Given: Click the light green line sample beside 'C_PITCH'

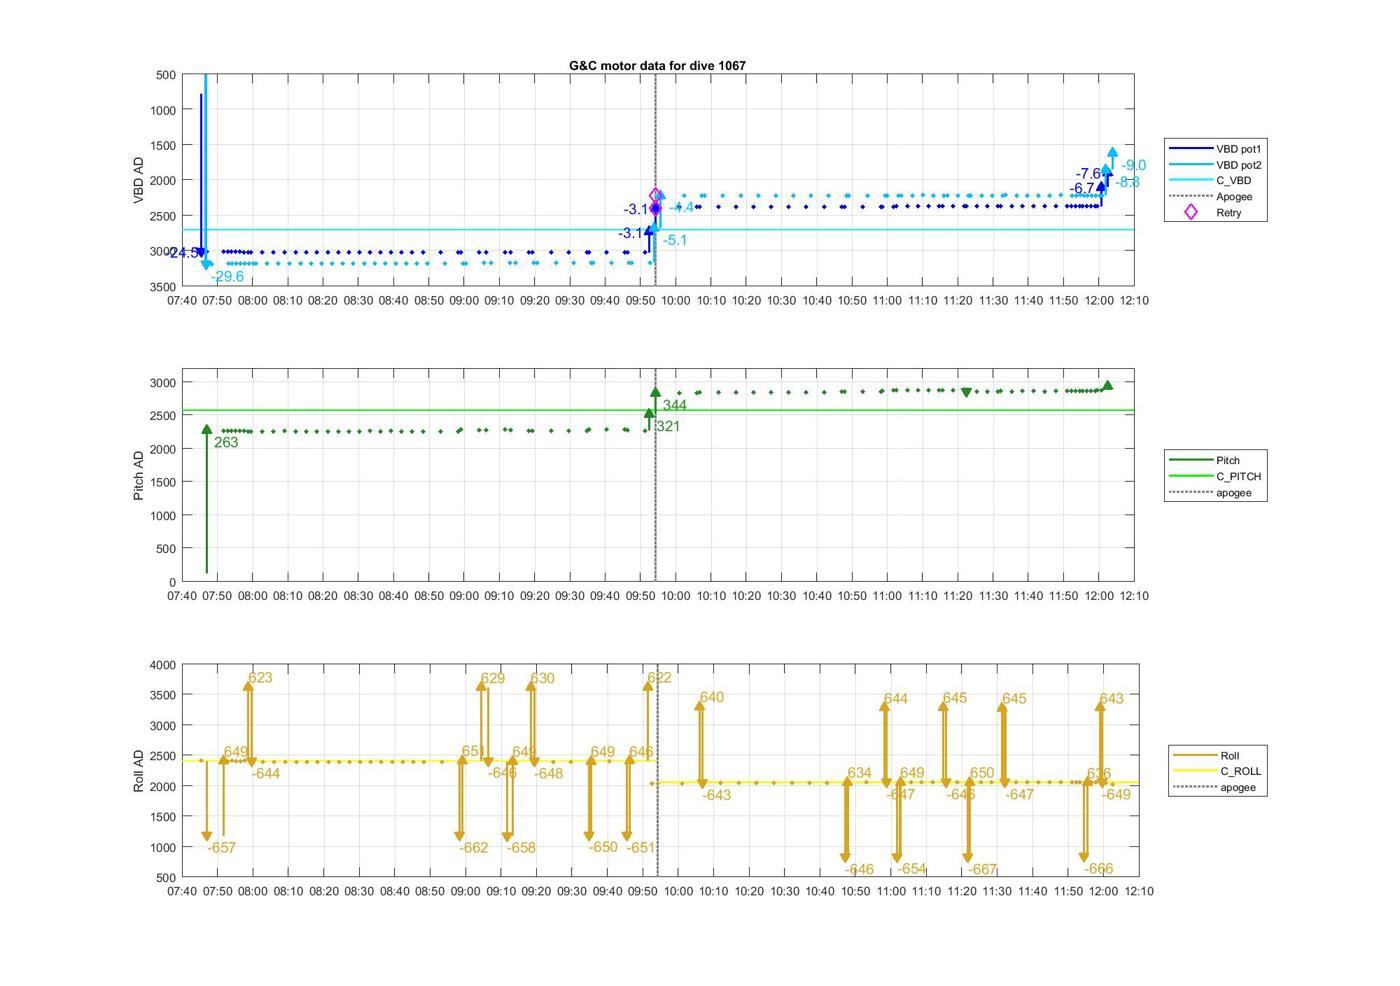Looking at the screenshot, I should 1190,477.
